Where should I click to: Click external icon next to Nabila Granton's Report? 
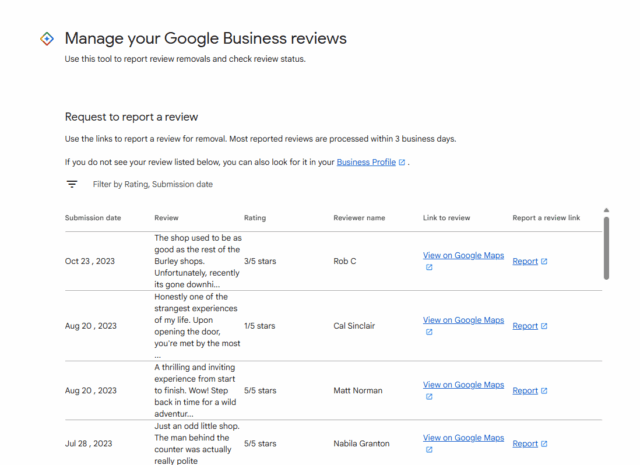pos(544,444)
